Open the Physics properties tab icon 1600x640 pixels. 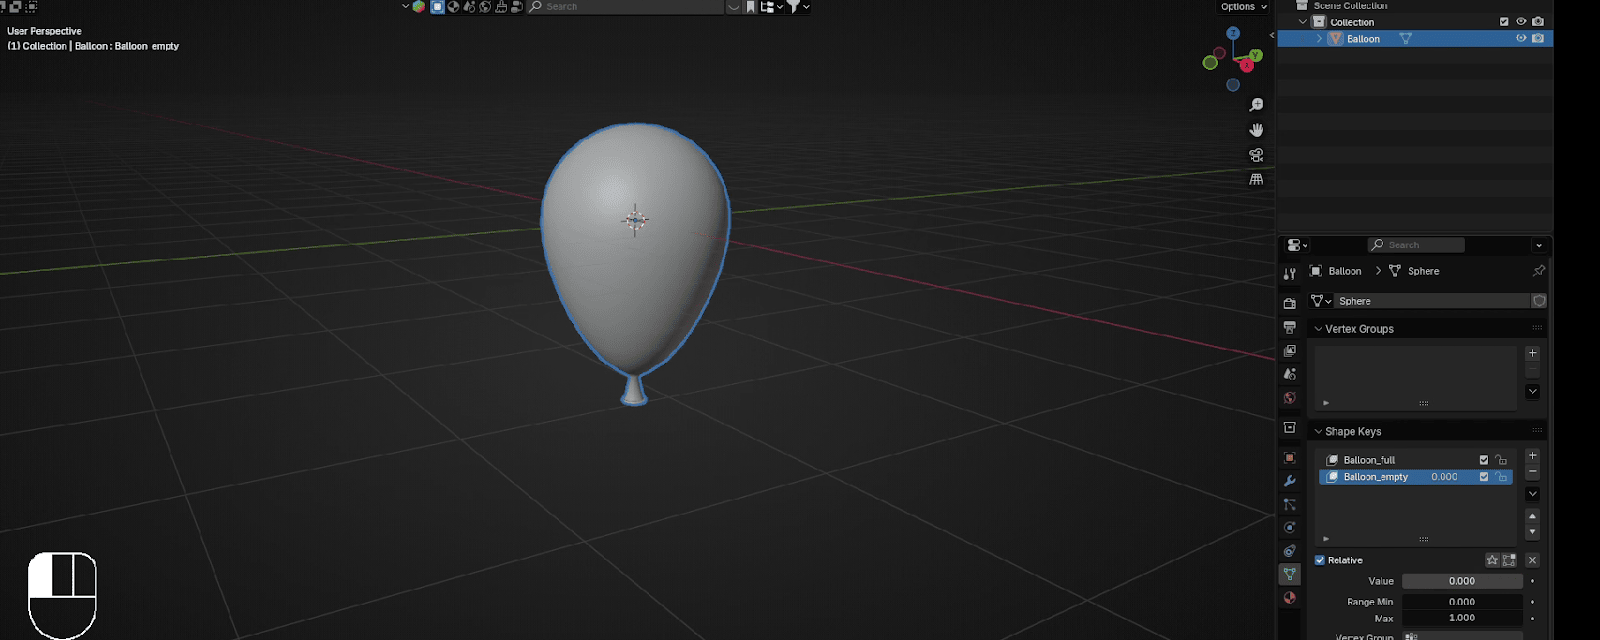pos(1290,528)
